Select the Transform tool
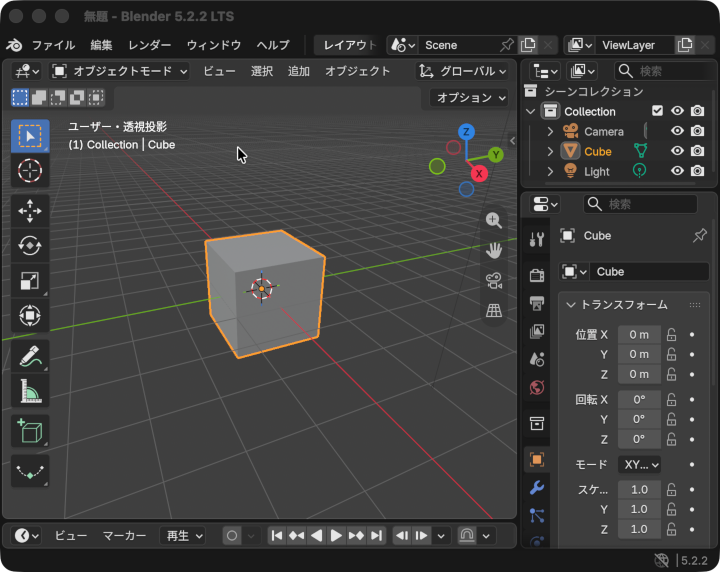Viewport: 720px width, 572px height. [30, 315]
